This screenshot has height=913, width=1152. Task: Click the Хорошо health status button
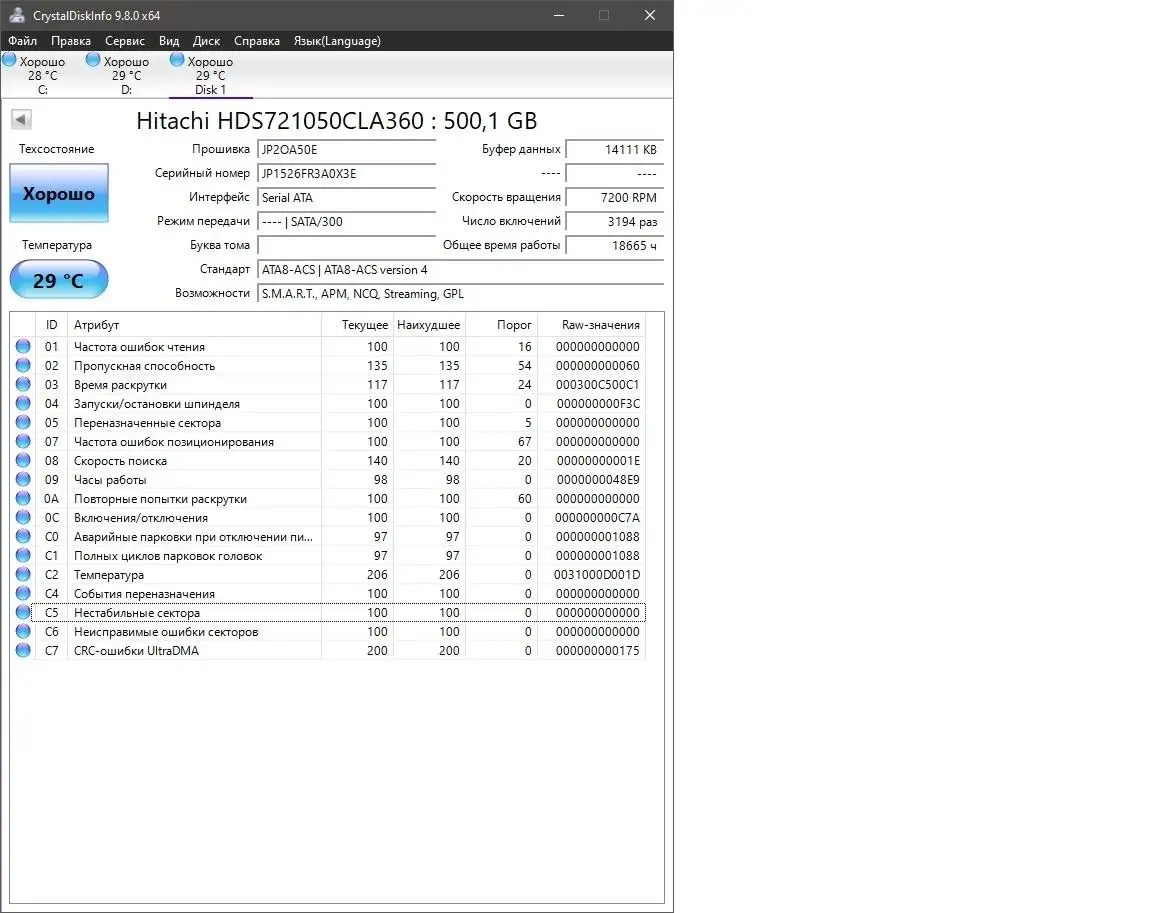coord(59,194)
